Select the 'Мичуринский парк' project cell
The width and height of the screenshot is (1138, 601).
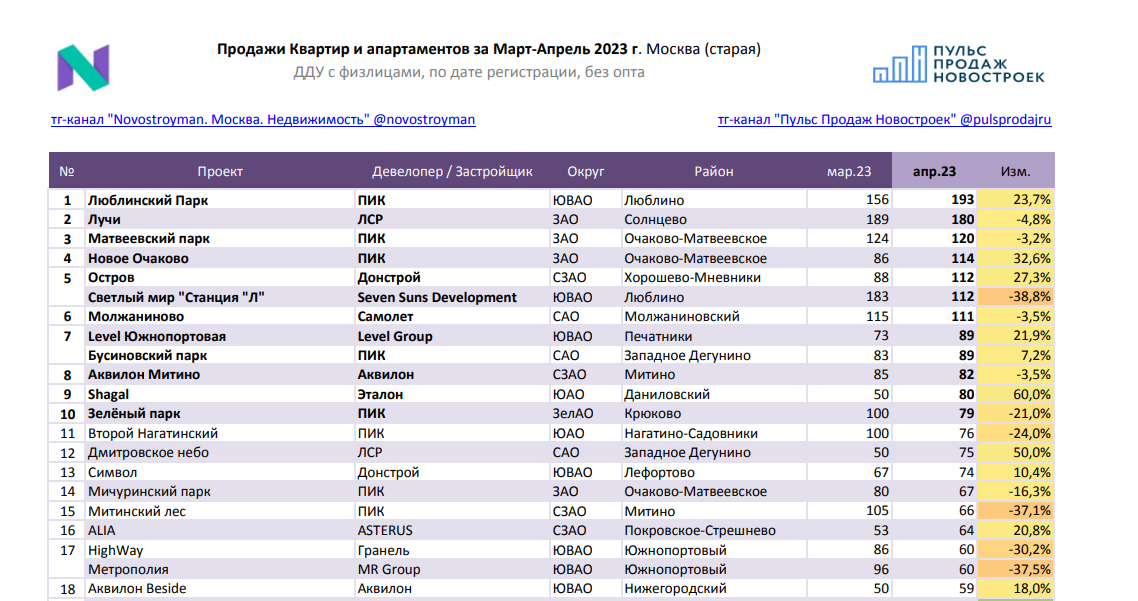click(220, 491)
